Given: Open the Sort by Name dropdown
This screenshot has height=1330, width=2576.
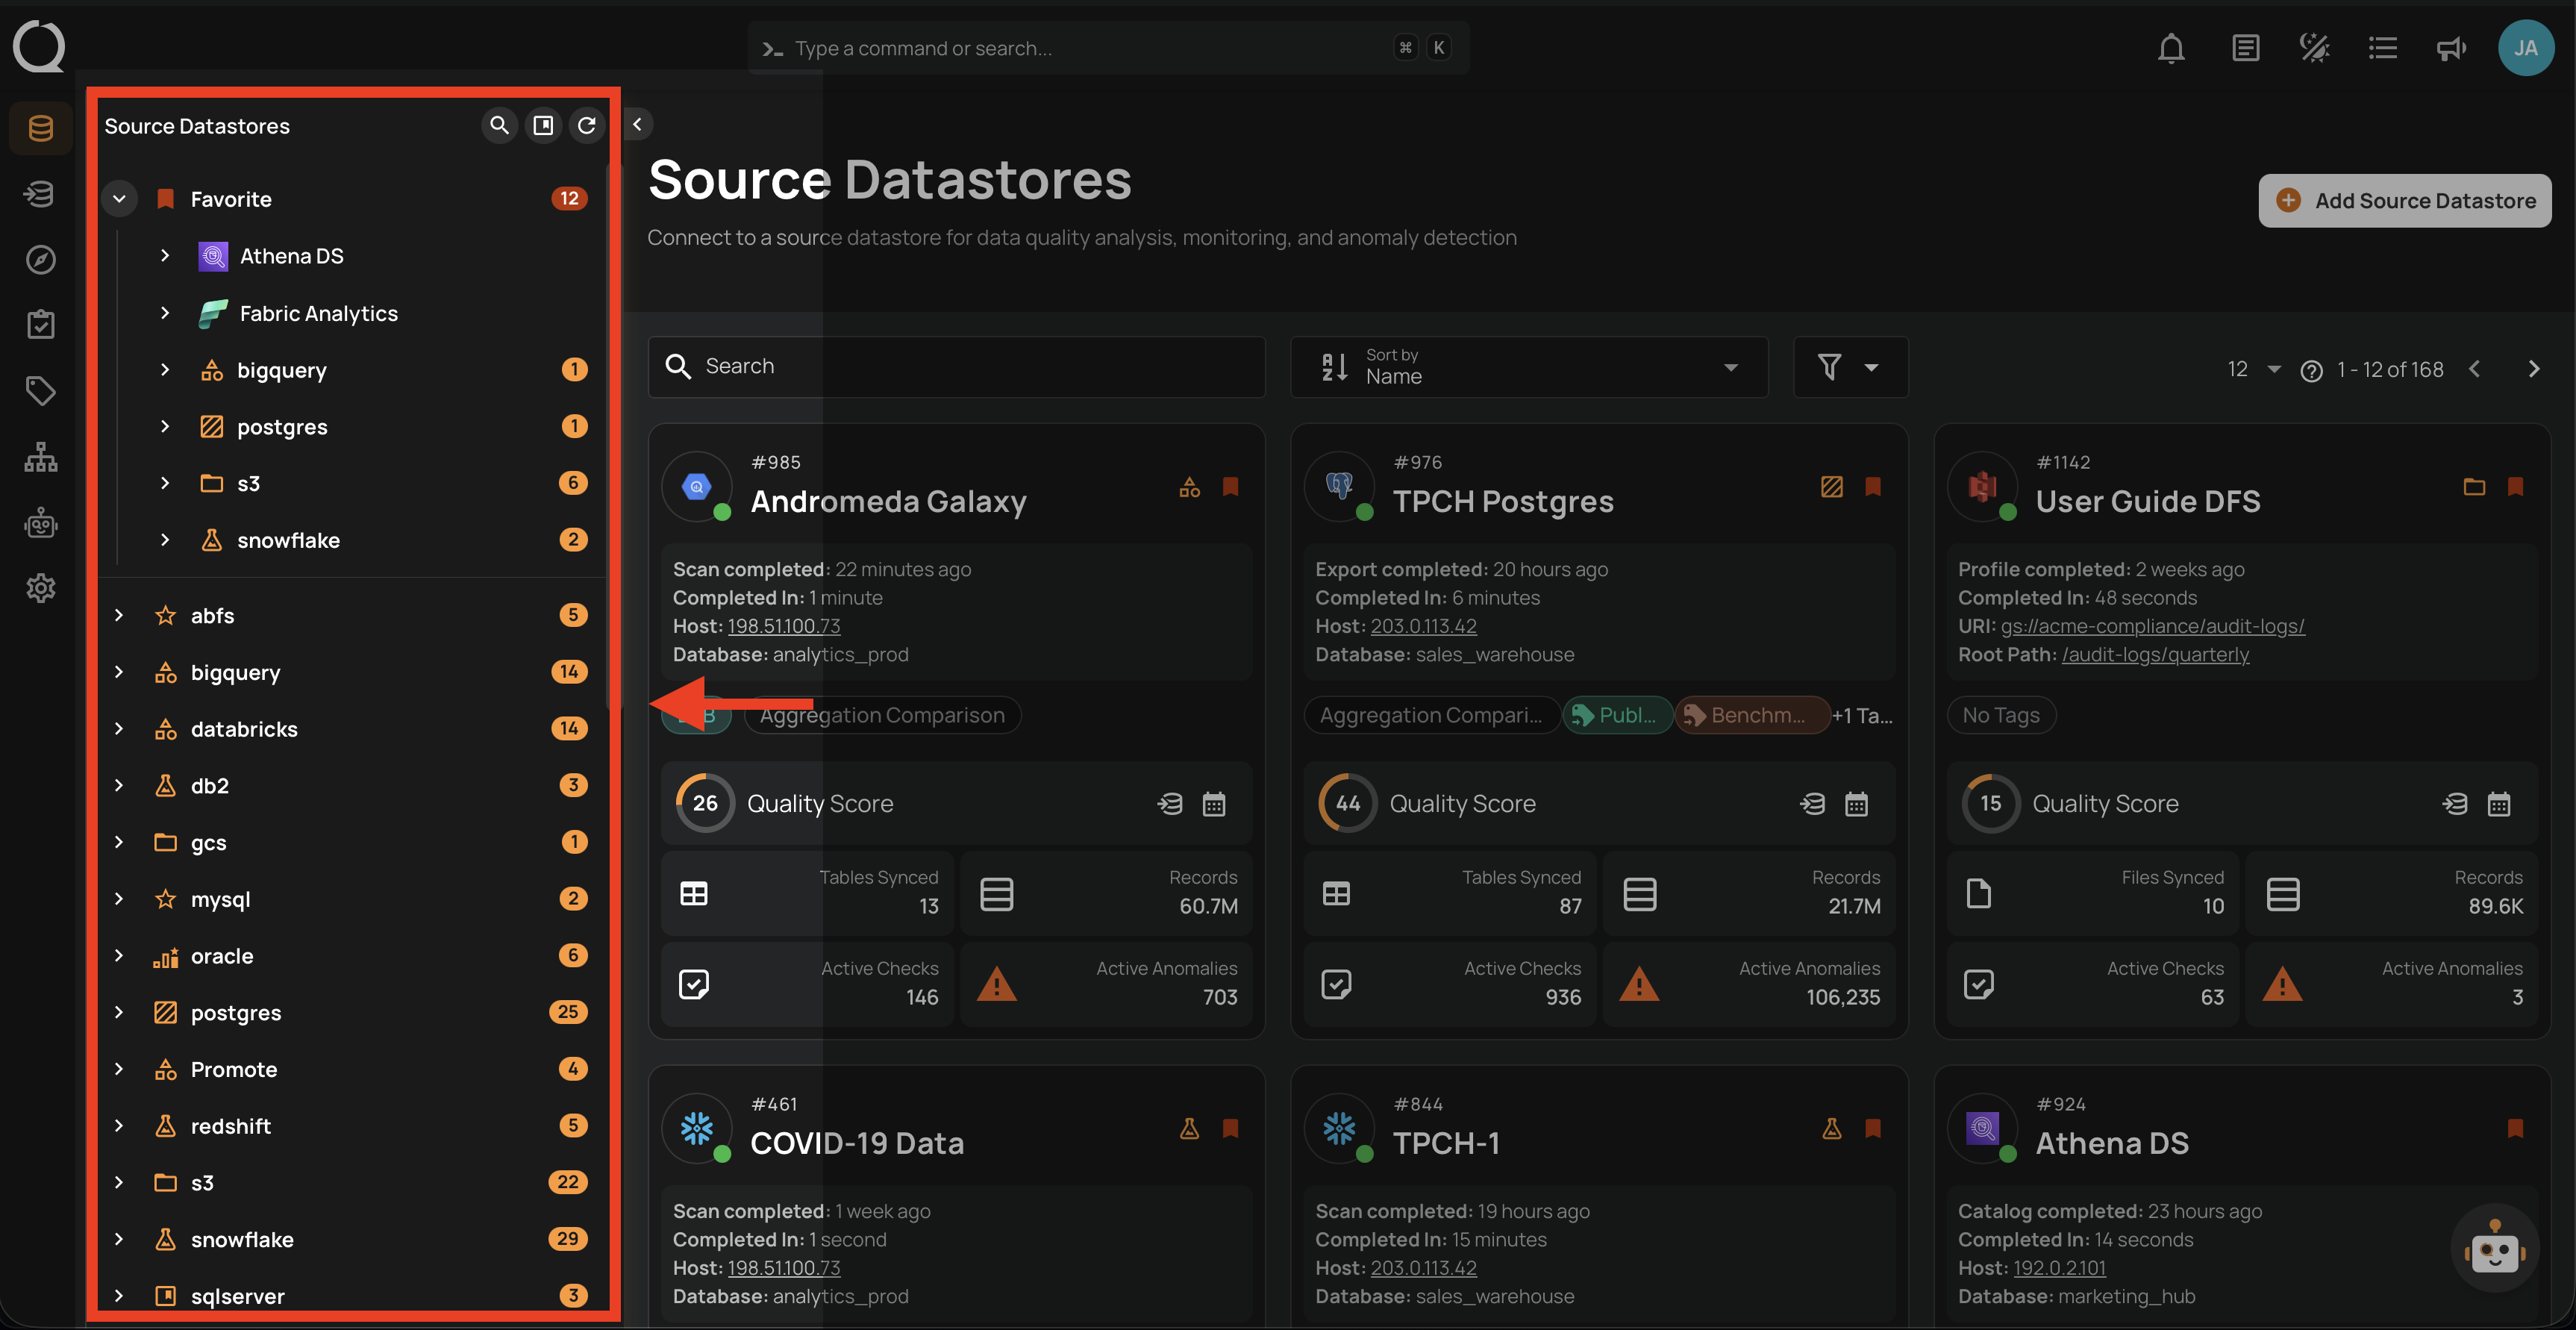Looking at the screenshot, I should [1528, 367].
